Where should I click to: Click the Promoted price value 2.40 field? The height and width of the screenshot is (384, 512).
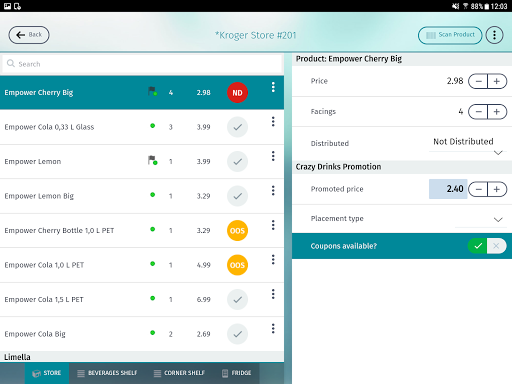(x=448, y=189)
